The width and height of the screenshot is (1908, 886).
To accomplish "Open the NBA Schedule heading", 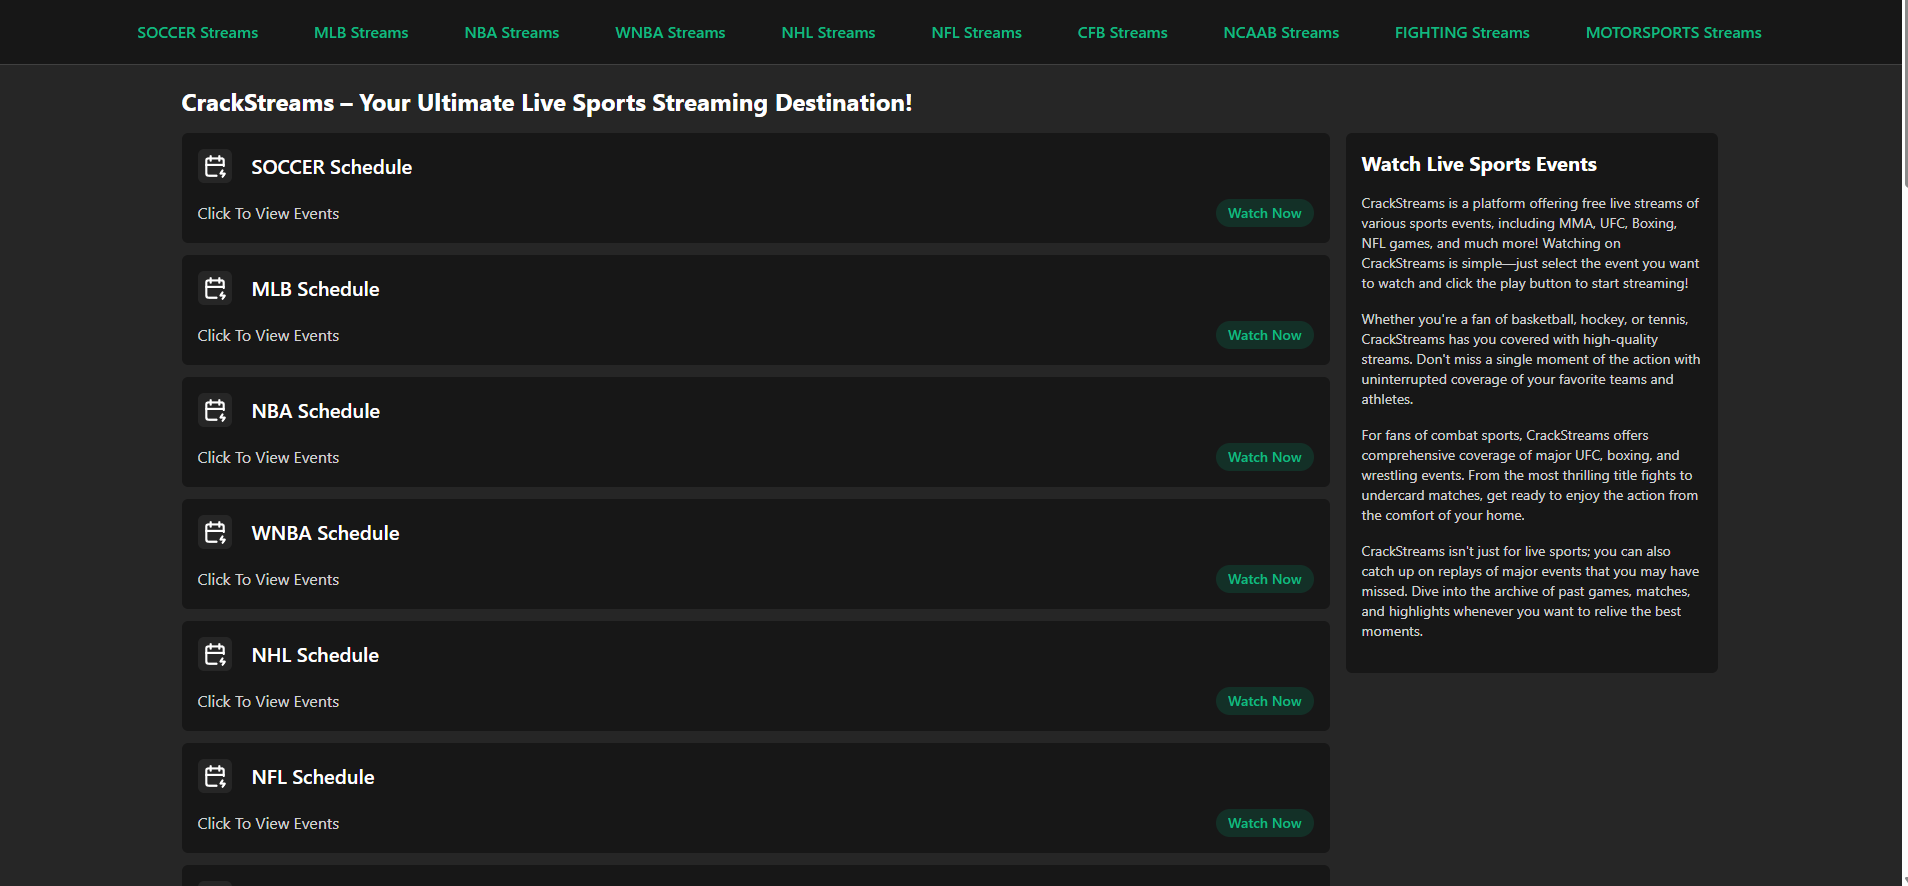I will pyautogui.click(x=315, y=411).
